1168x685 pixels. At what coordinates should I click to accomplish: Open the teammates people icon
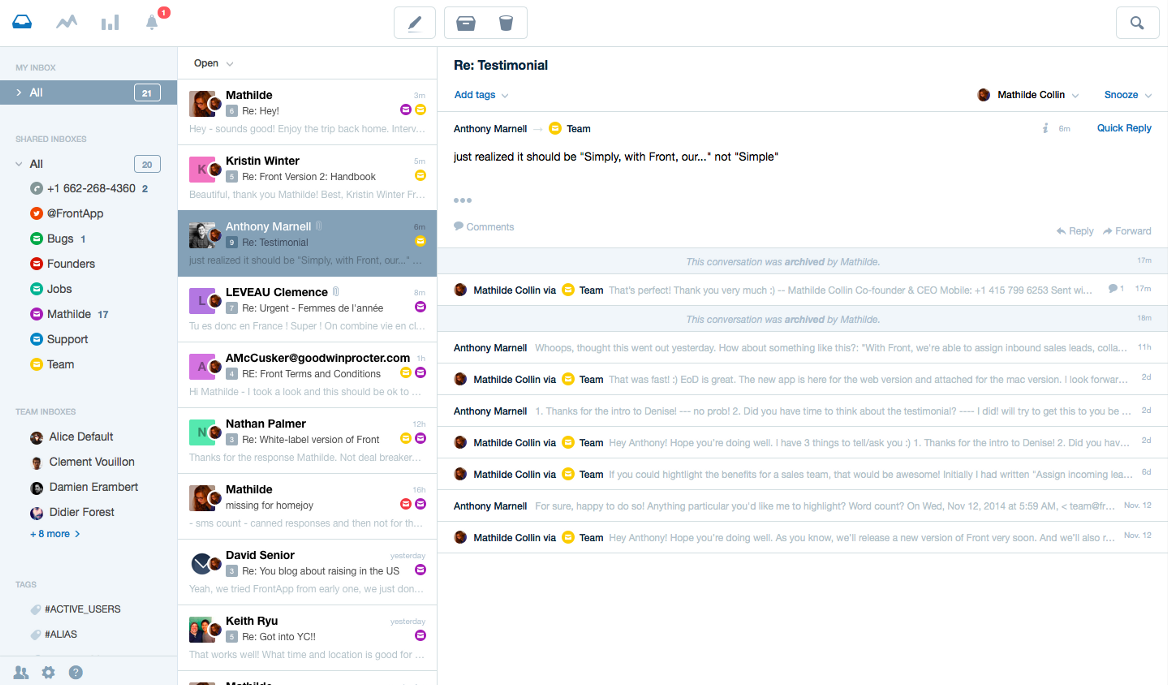[22, 672]
